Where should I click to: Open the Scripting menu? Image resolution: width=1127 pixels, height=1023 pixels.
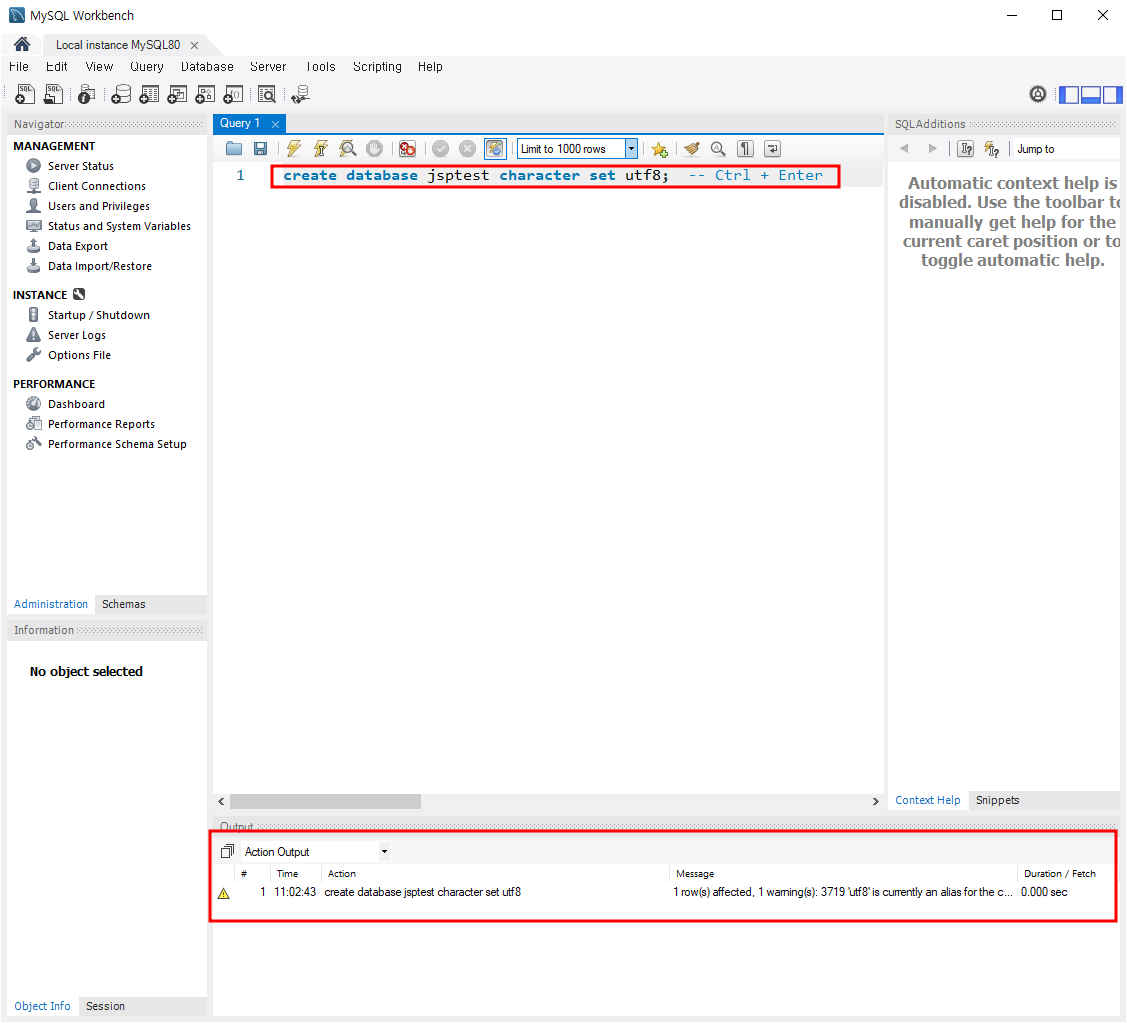click(377, 67)
